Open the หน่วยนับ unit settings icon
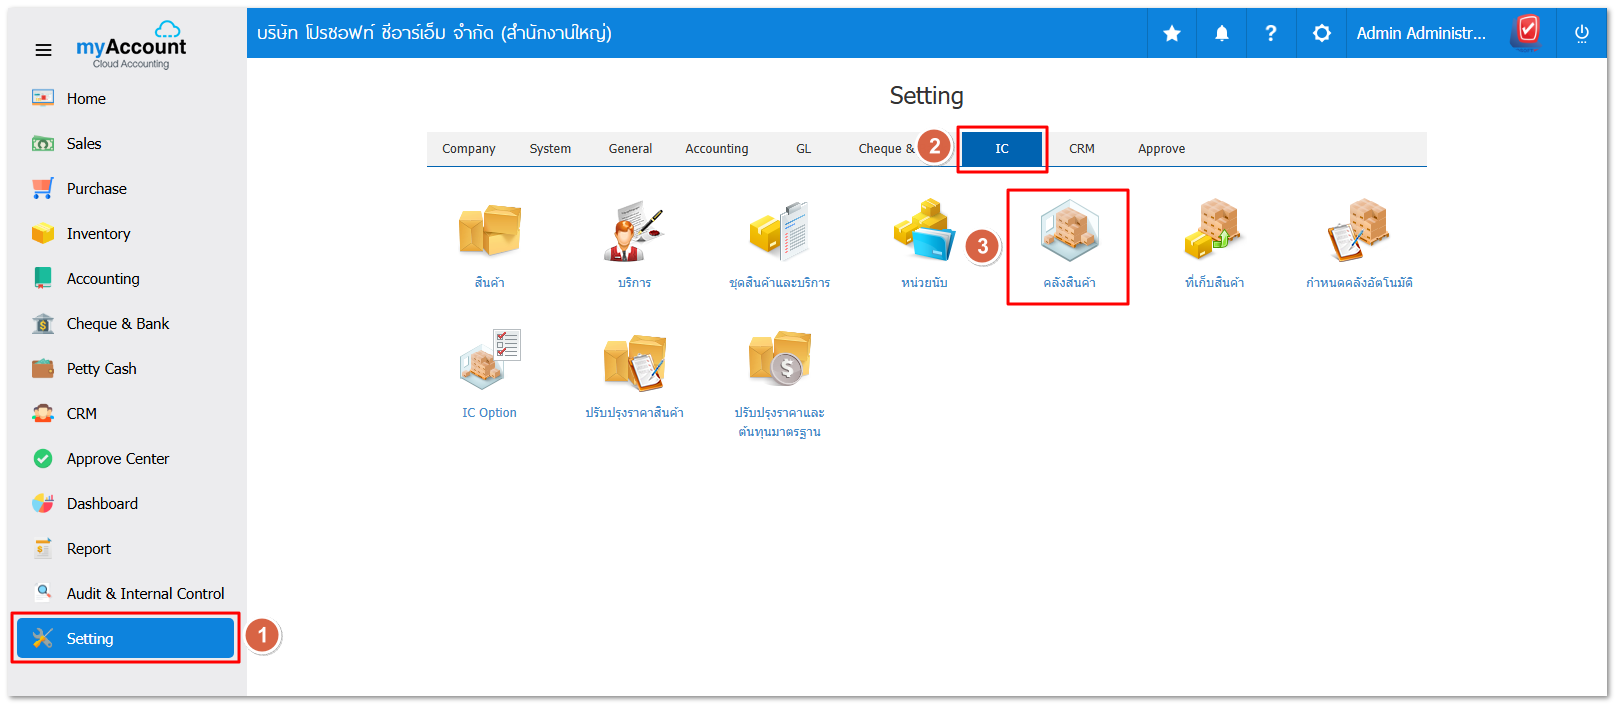 pyautogui.click(x=924, y=232)
